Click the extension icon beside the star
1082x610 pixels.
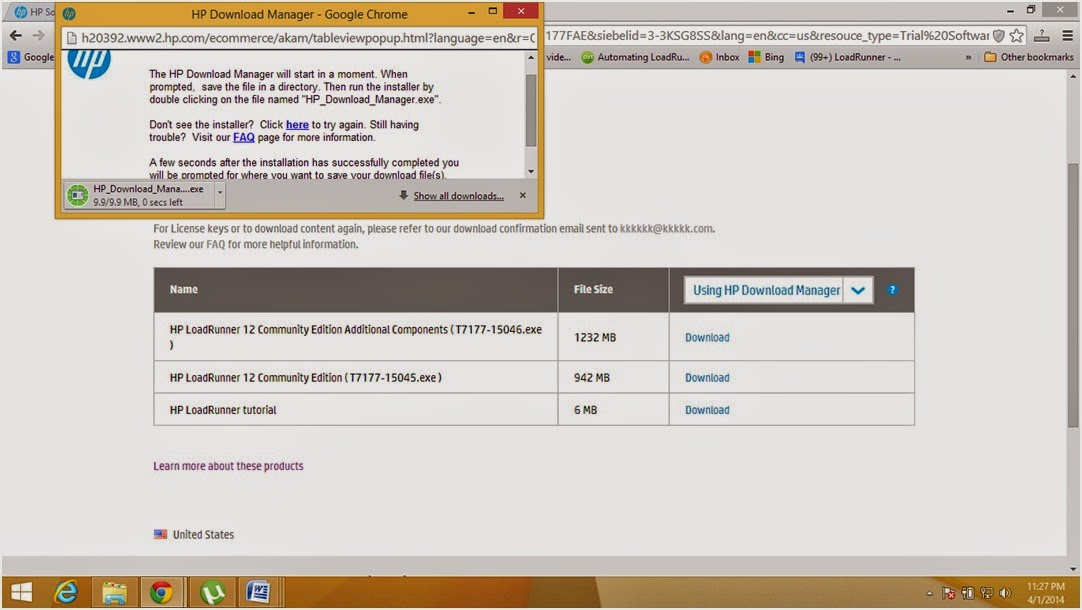(1042, 36)
